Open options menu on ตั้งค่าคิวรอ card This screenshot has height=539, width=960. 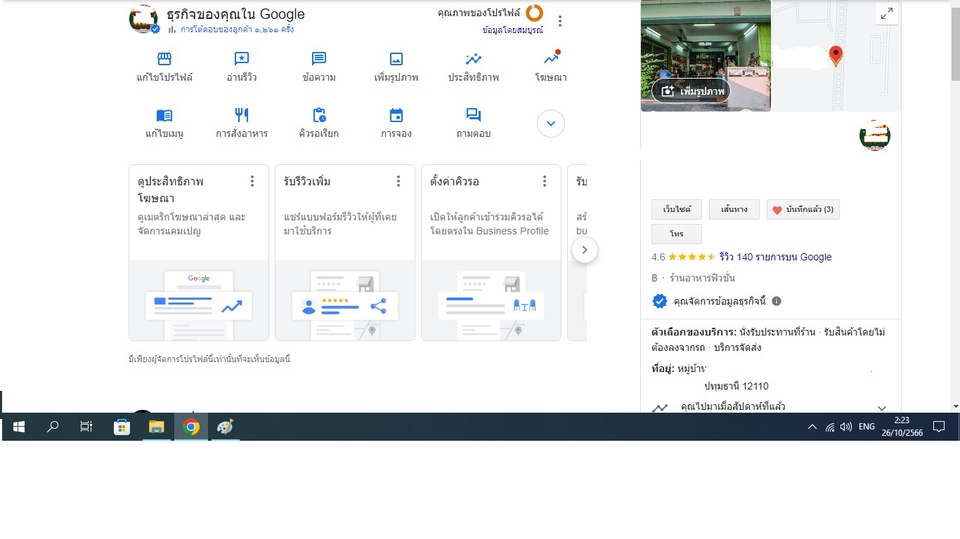(x=544, y=181)
